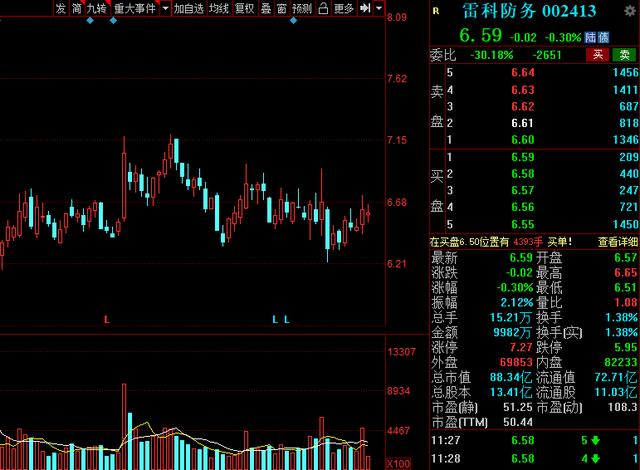Click the 窗 window toolbar button
Screen dimensions: 640x470
(282, 8)
